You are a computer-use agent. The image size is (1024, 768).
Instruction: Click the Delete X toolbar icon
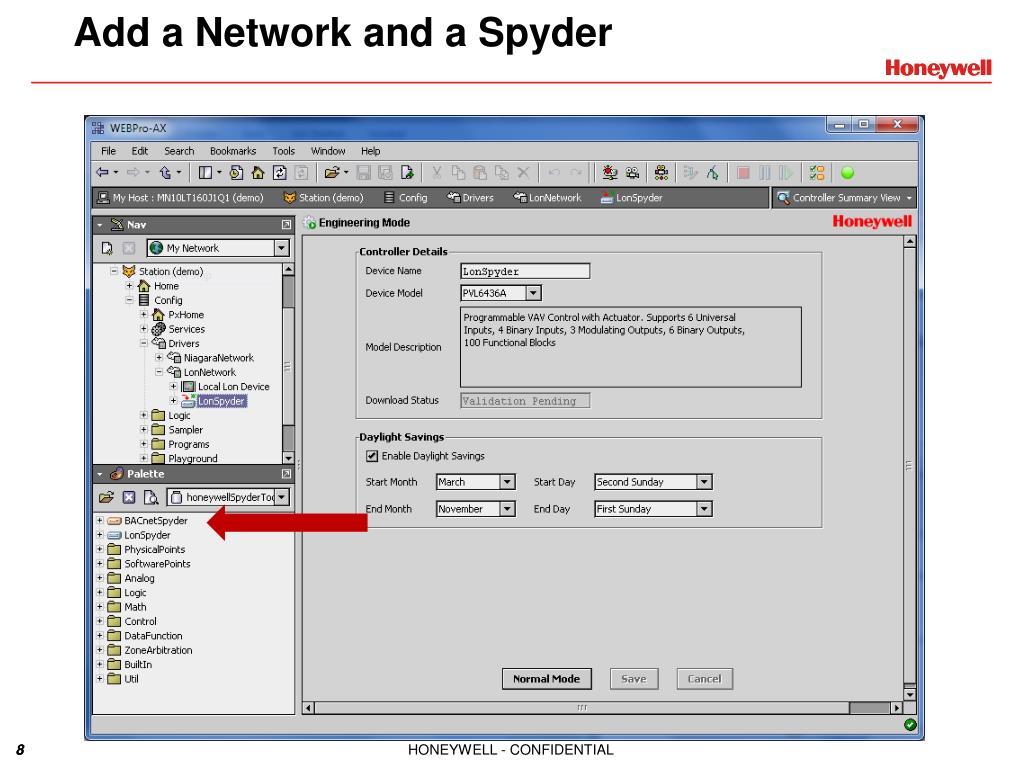click(523, 172)
